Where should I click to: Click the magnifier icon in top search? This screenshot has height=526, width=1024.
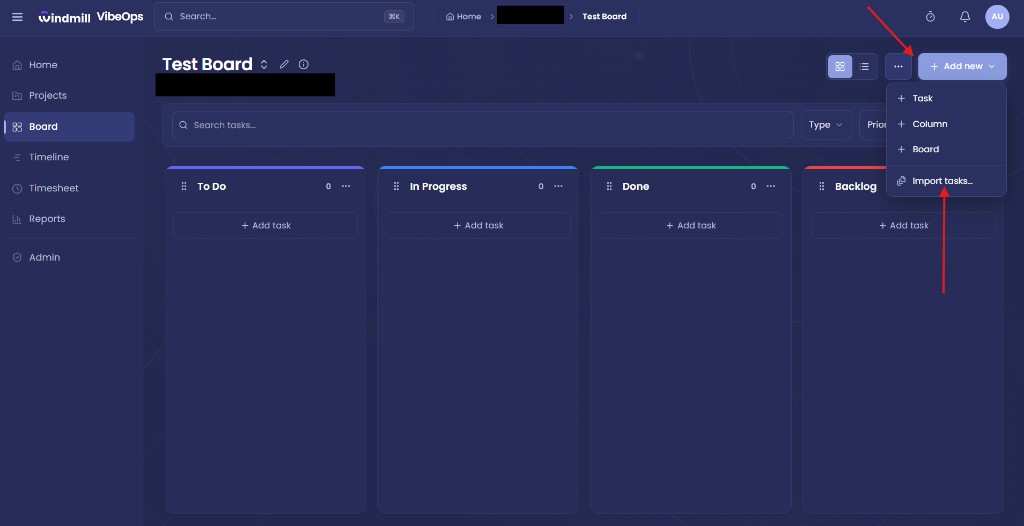169,16
